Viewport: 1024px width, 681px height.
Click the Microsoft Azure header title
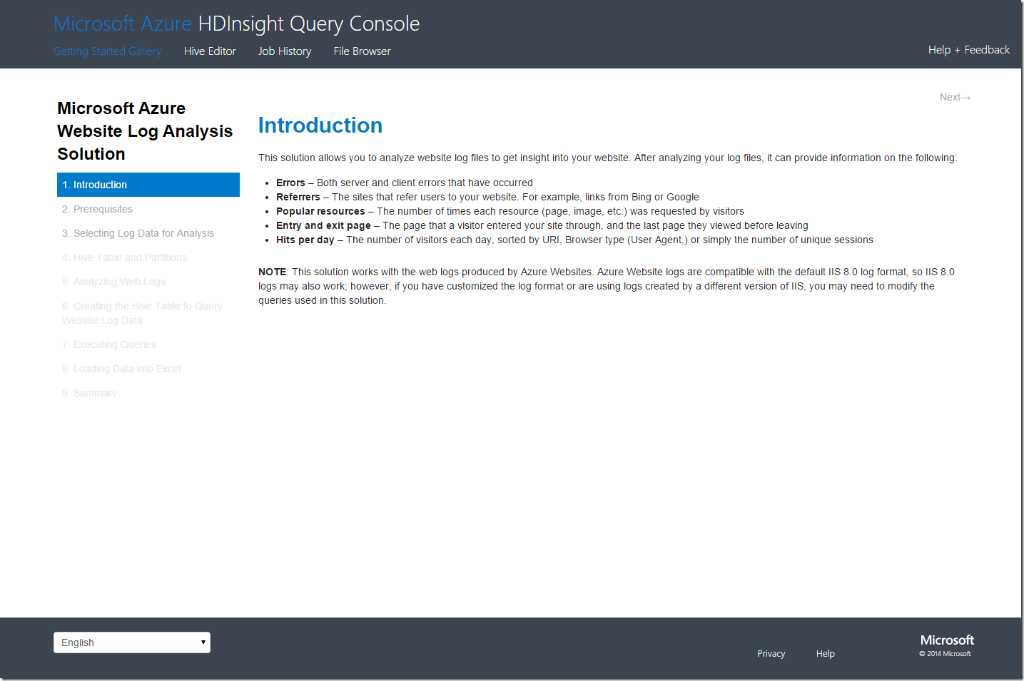(x=122, y=24)
